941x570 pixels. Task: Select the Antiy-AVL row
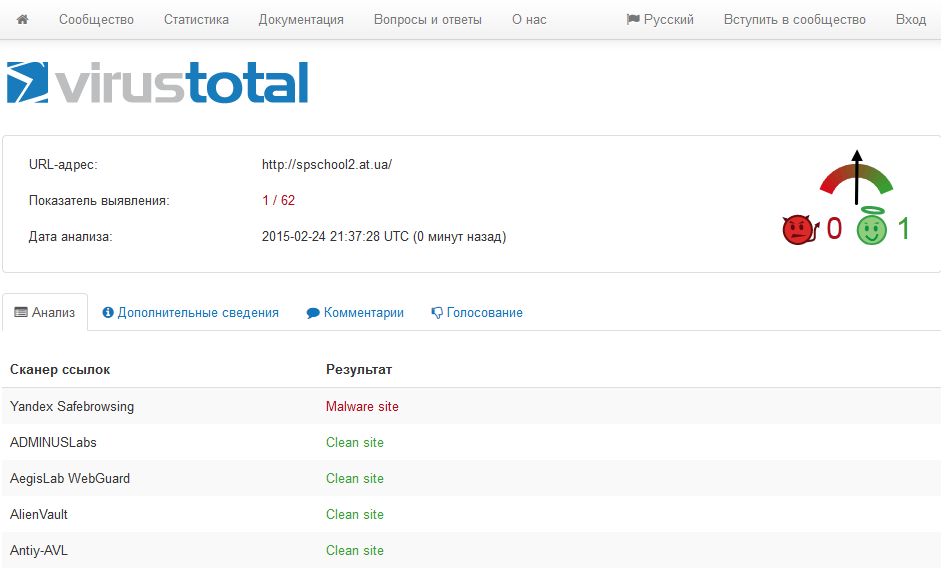tap(471, 550)
